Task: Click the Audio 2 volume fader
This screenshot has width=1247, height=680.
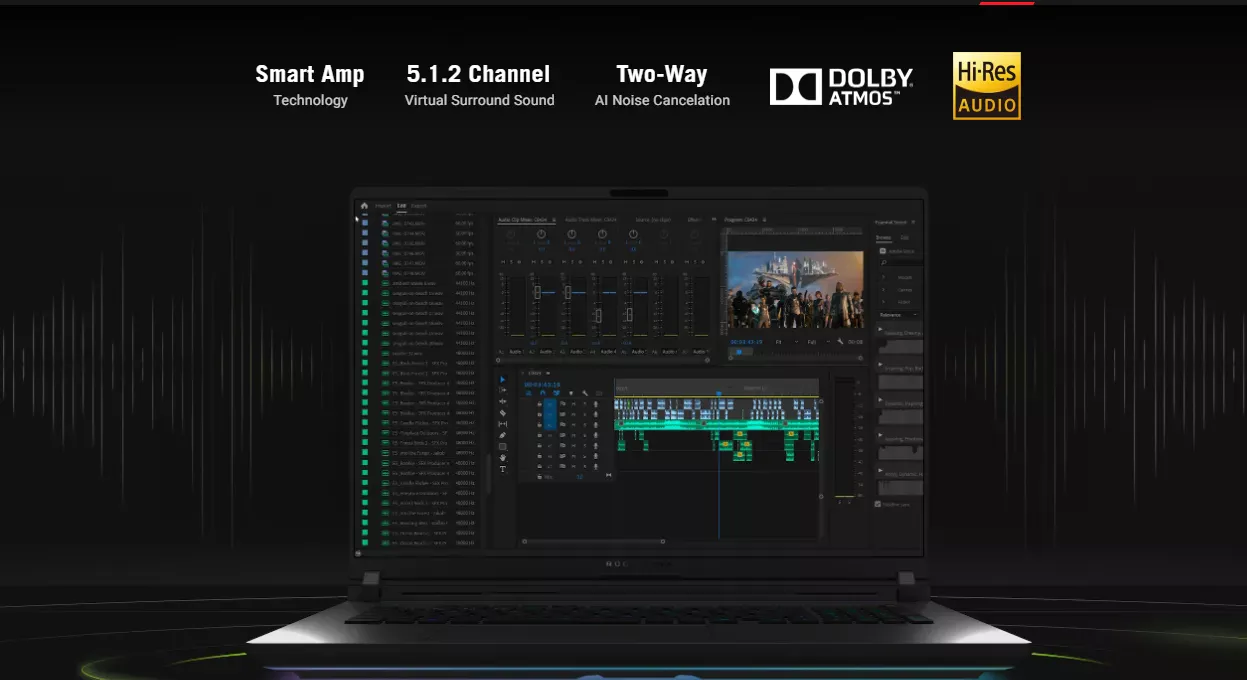Action: tap(538, 292)
